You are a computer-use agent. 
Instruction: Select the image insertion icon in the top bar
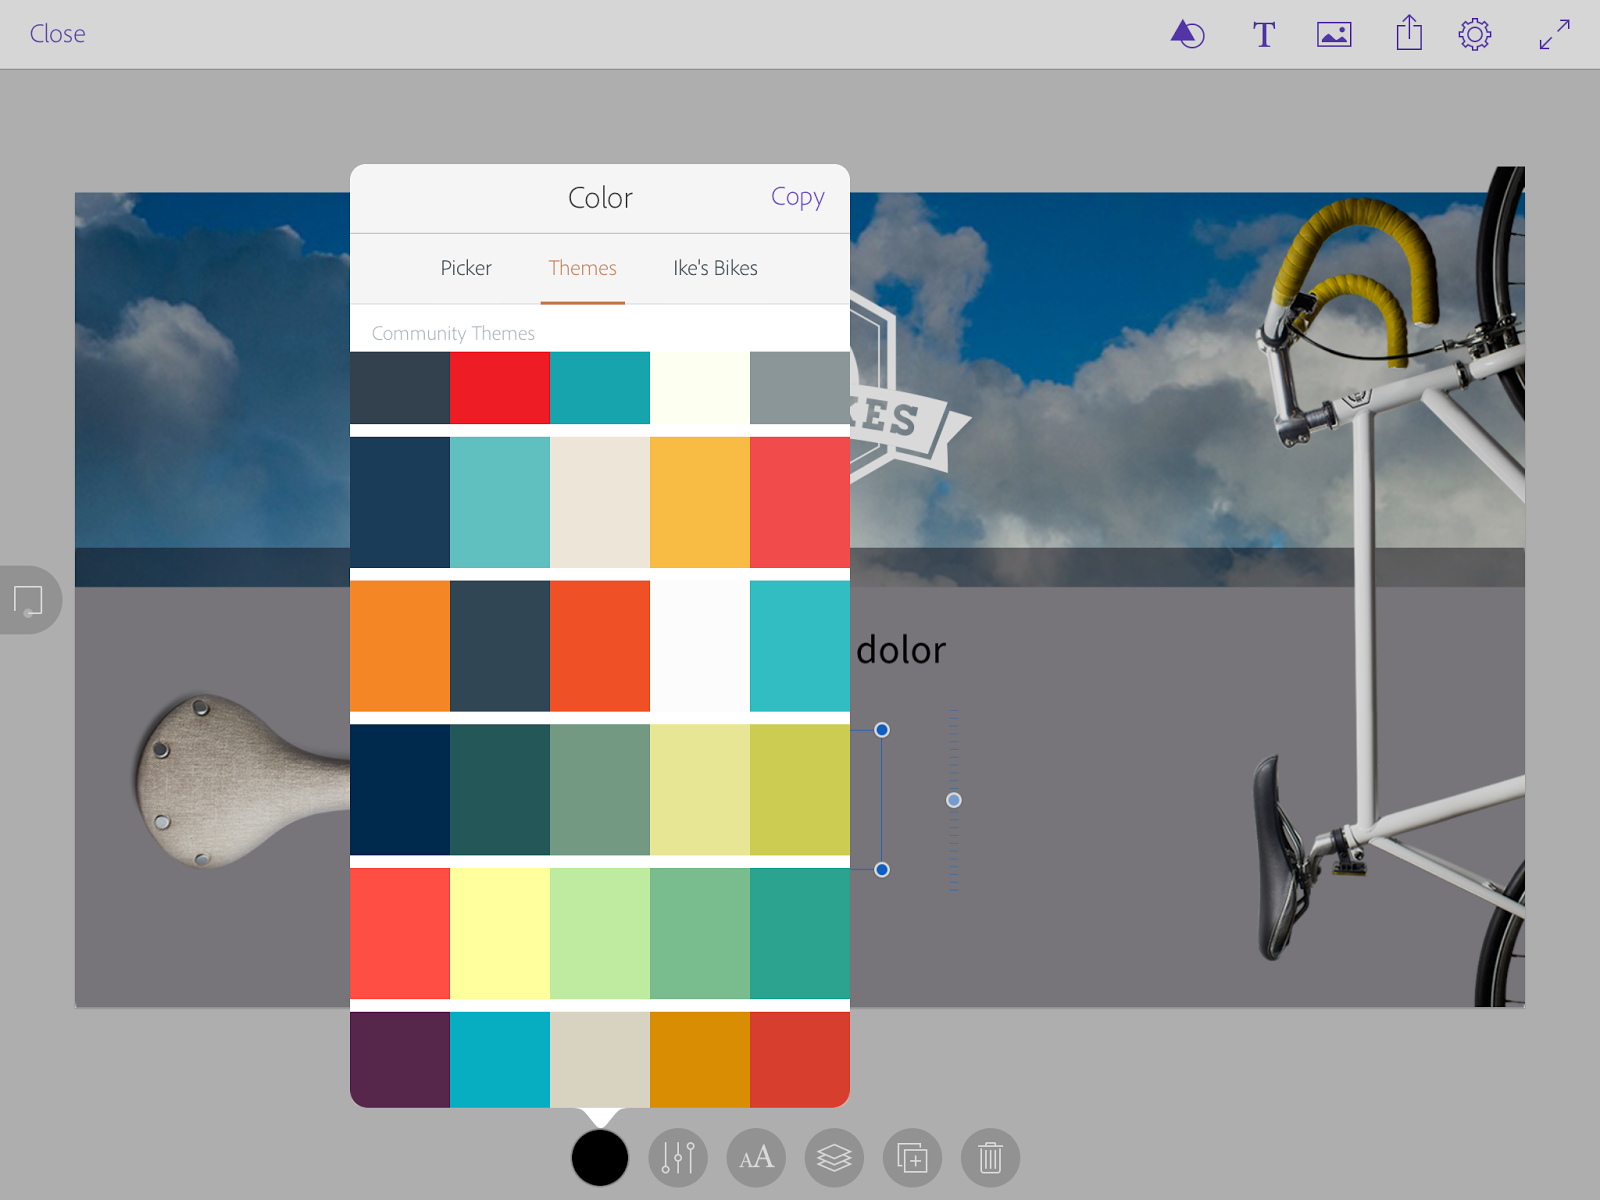1335,33
